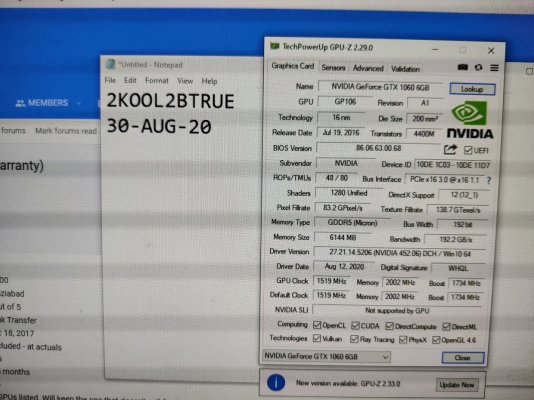
Task: Click the Lookup button
Action: (x=472, y=89)
